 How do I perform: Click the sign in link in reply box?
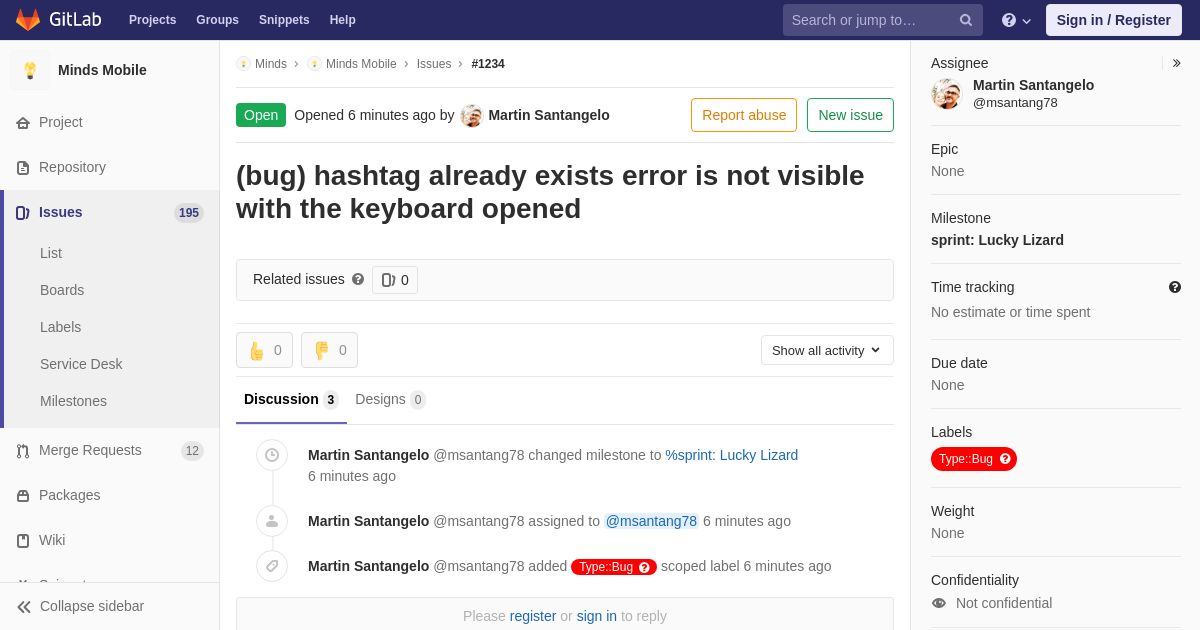coord(597,616)
